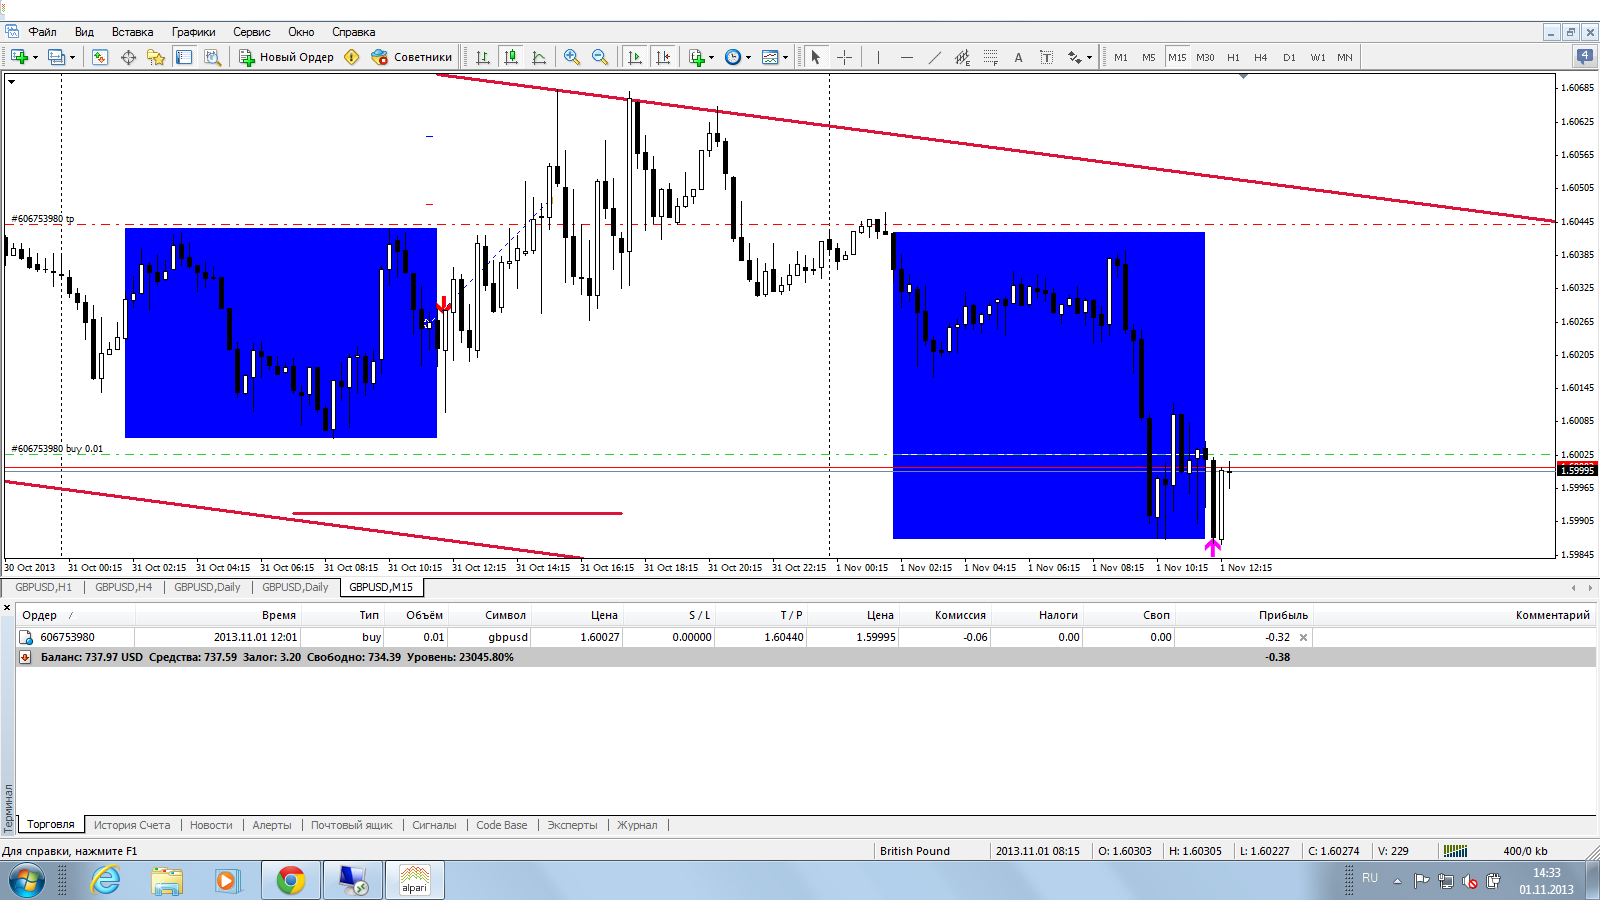Open the Журнал terminal tab
This screenshot has height=900, width=1606.
(x=637, y=825)
